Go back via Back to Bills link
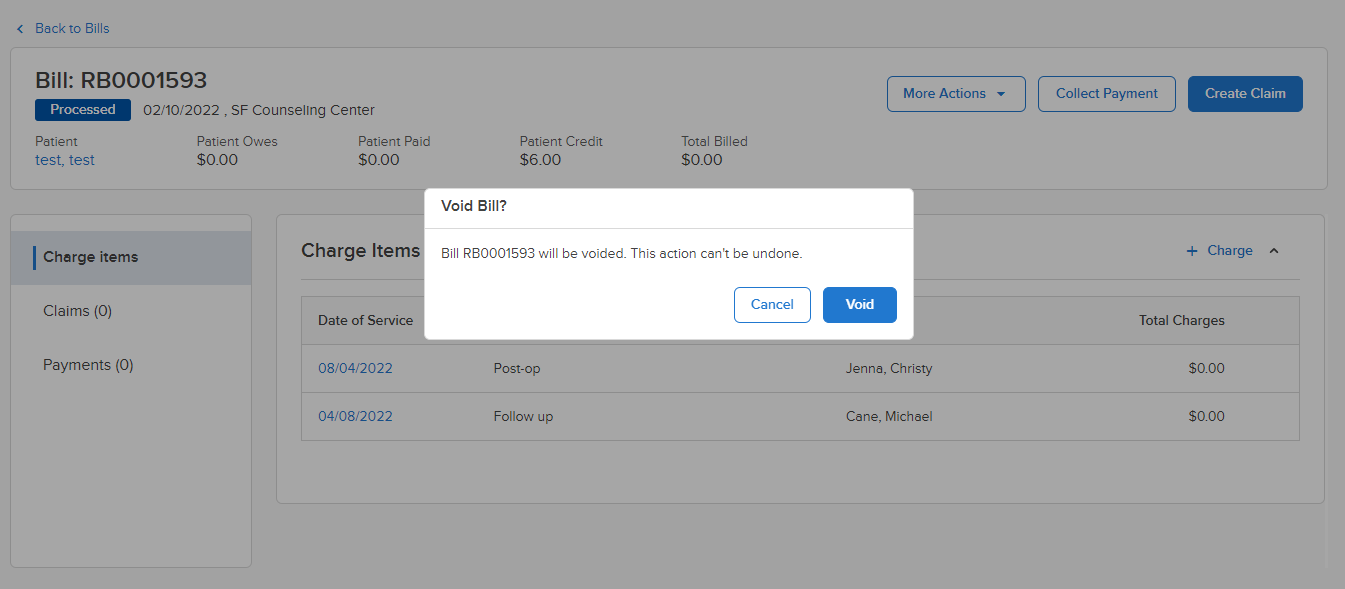1345x589 pixels. click(72, 29)
